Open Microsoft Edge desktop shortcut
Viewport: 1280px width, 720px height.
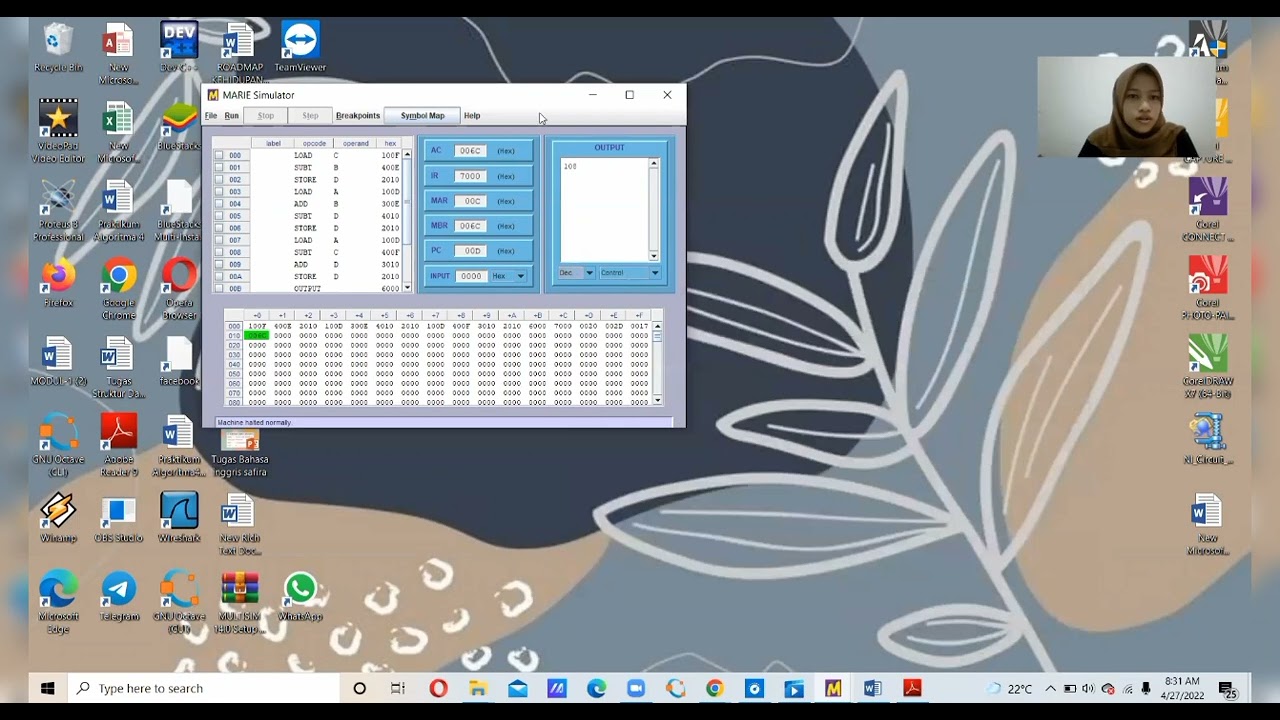(x=58, y=603)
